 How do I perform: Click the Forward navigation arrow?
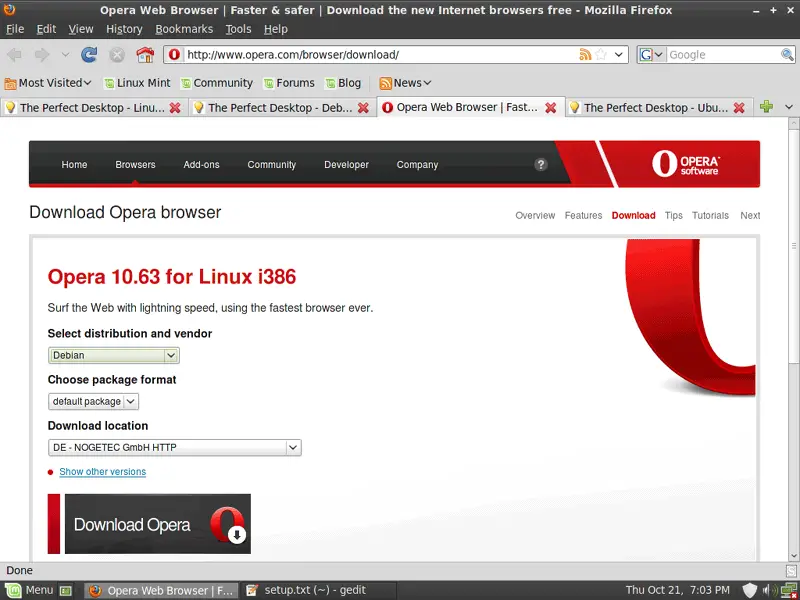42,55
